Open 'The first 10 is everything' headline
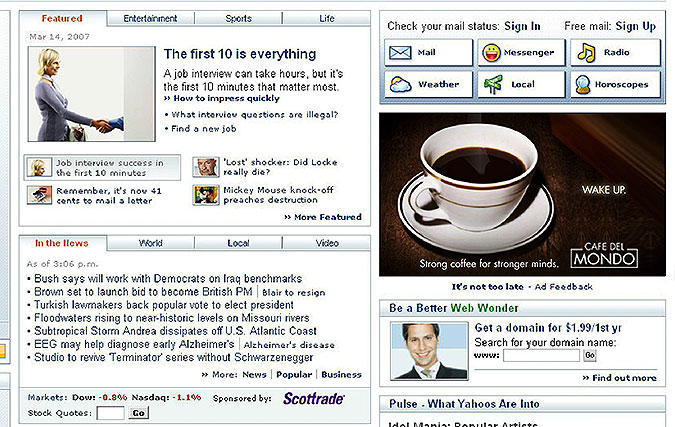The image size is (675, 427). pos(240,54)
